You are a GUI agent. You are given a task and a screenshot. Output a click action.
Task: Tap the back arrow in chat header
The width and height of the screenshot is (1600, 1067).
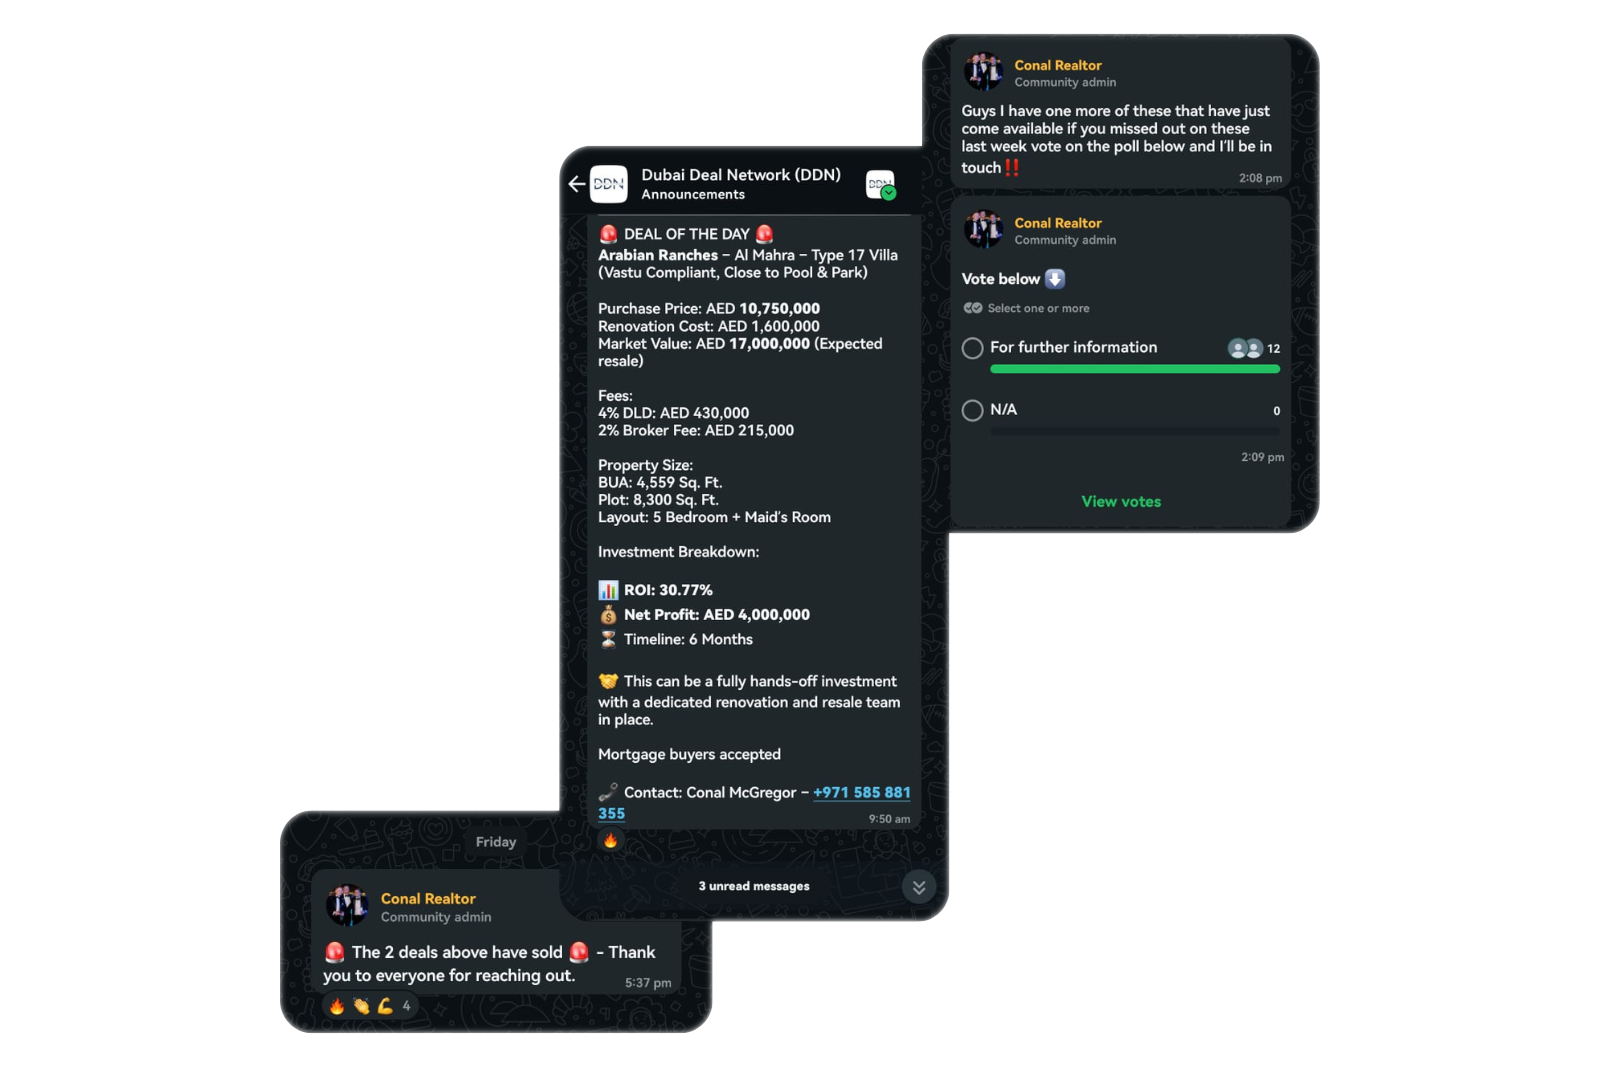[577, 184]
